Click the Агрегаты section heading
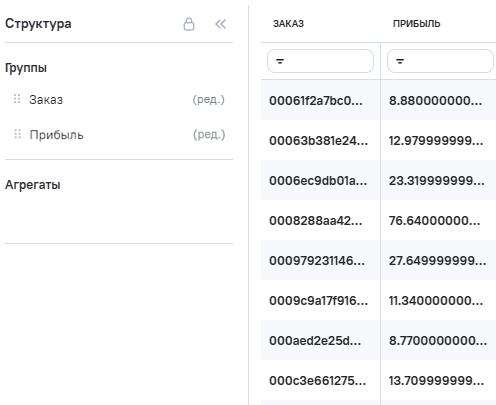This screenshot has width=496, height=405. (33, 185)
